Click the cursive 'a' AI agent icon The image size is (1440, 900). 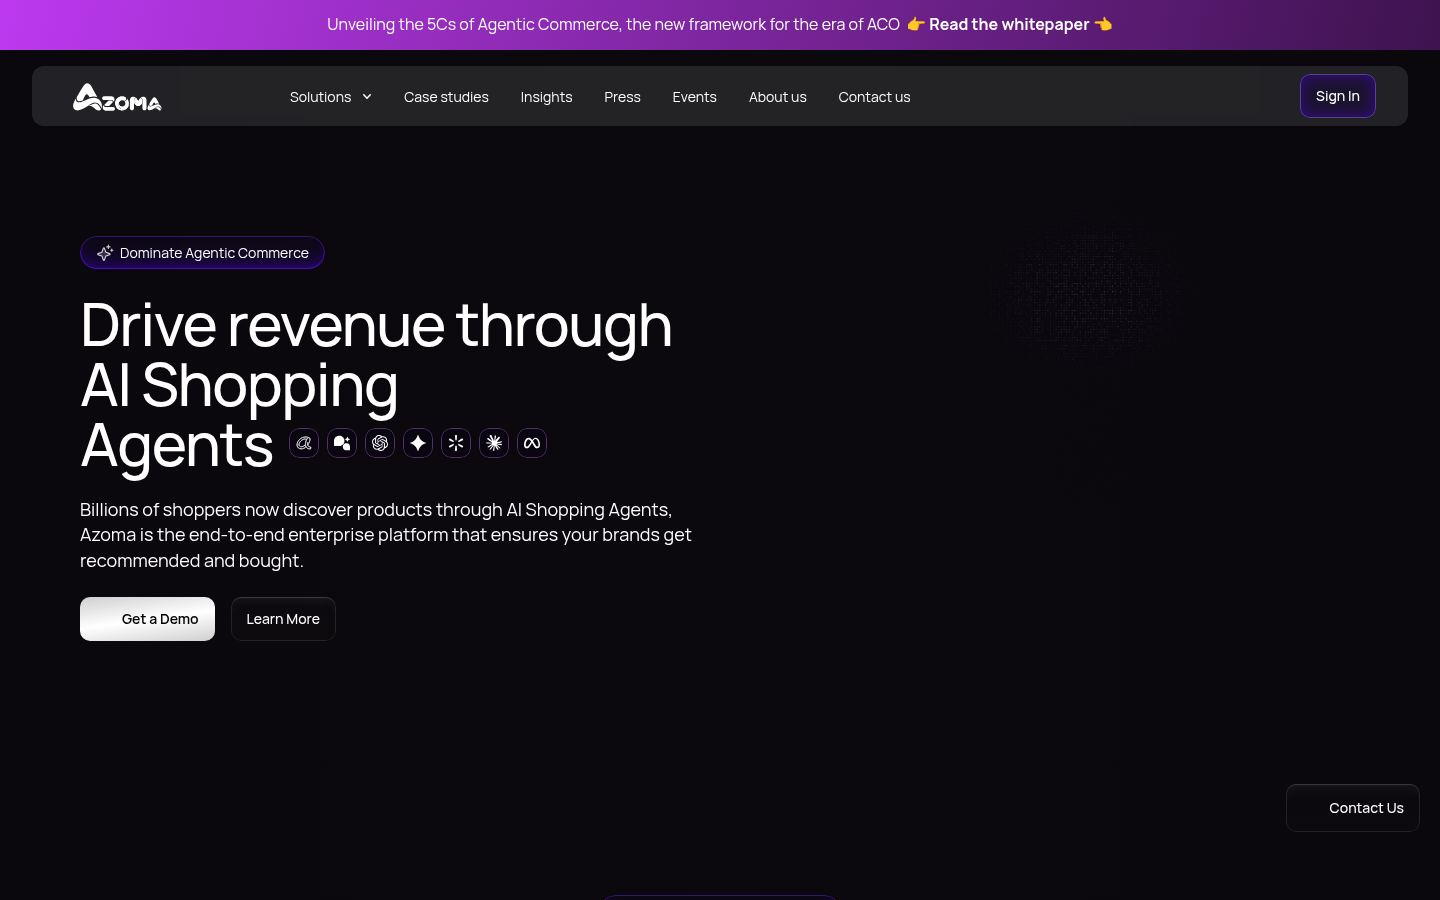304,443
